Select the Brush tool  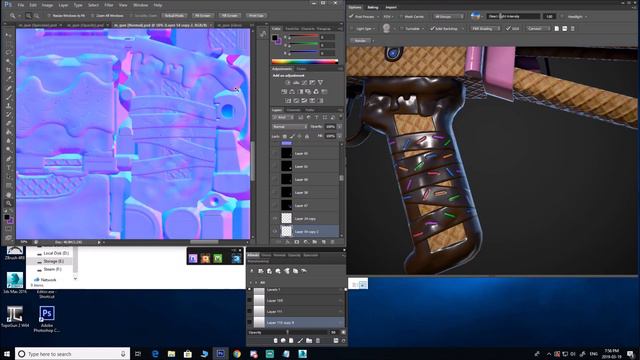click(x=9, y=97)
